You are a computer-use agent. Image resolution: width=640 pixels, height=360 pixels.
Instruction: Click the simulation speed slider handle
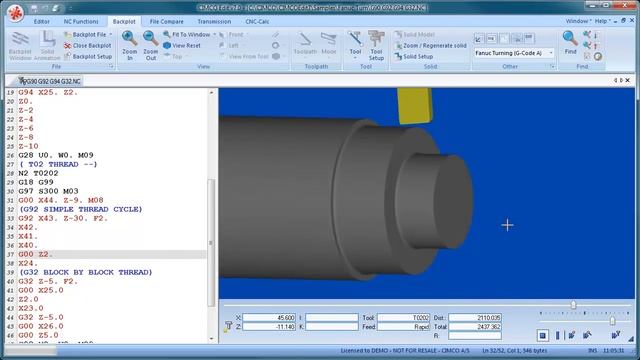click(613, 321)
